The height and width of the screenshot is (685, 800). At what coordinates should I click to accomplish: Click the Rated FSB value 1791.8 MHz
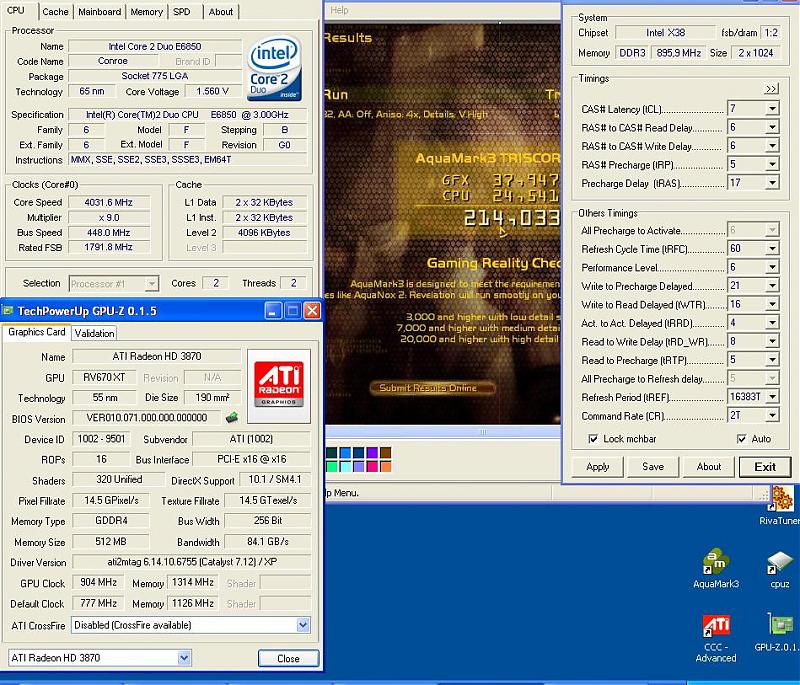click(x=109, y=247)
